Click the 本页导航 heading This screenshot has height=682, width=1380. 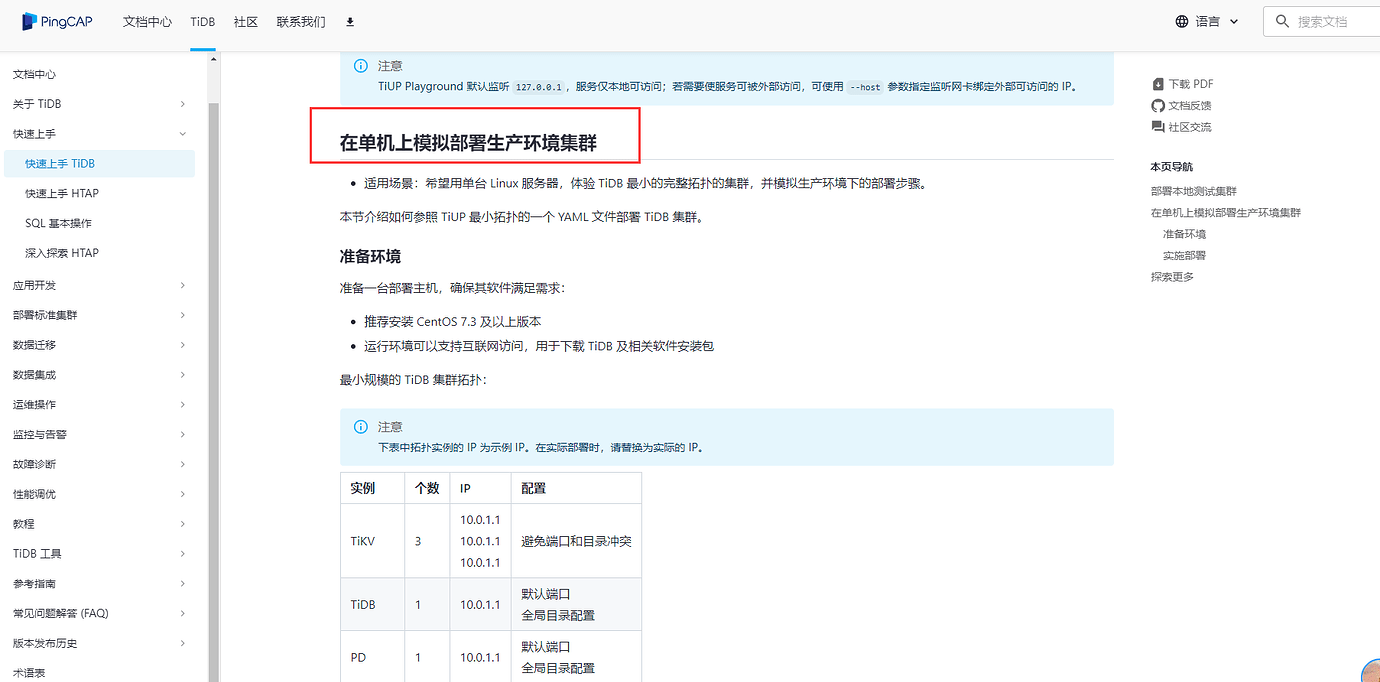(1171, 167)
